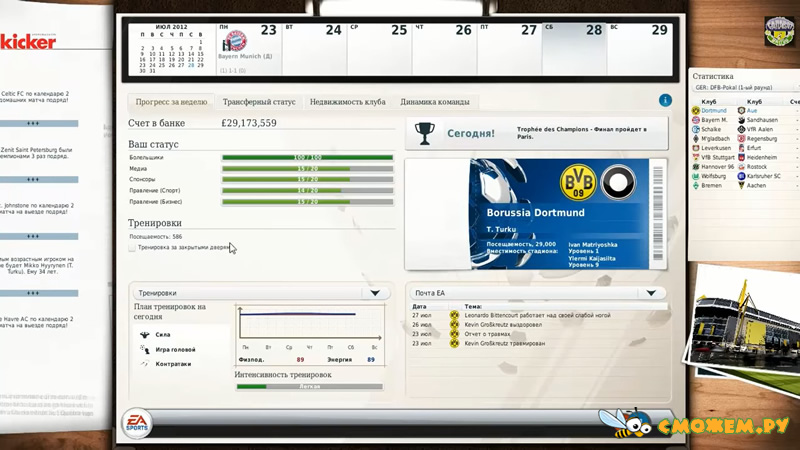This screenshot has height=450, width=800.
Task: Click M'gladbach crest in Статистика table
Action: point(695,138)
